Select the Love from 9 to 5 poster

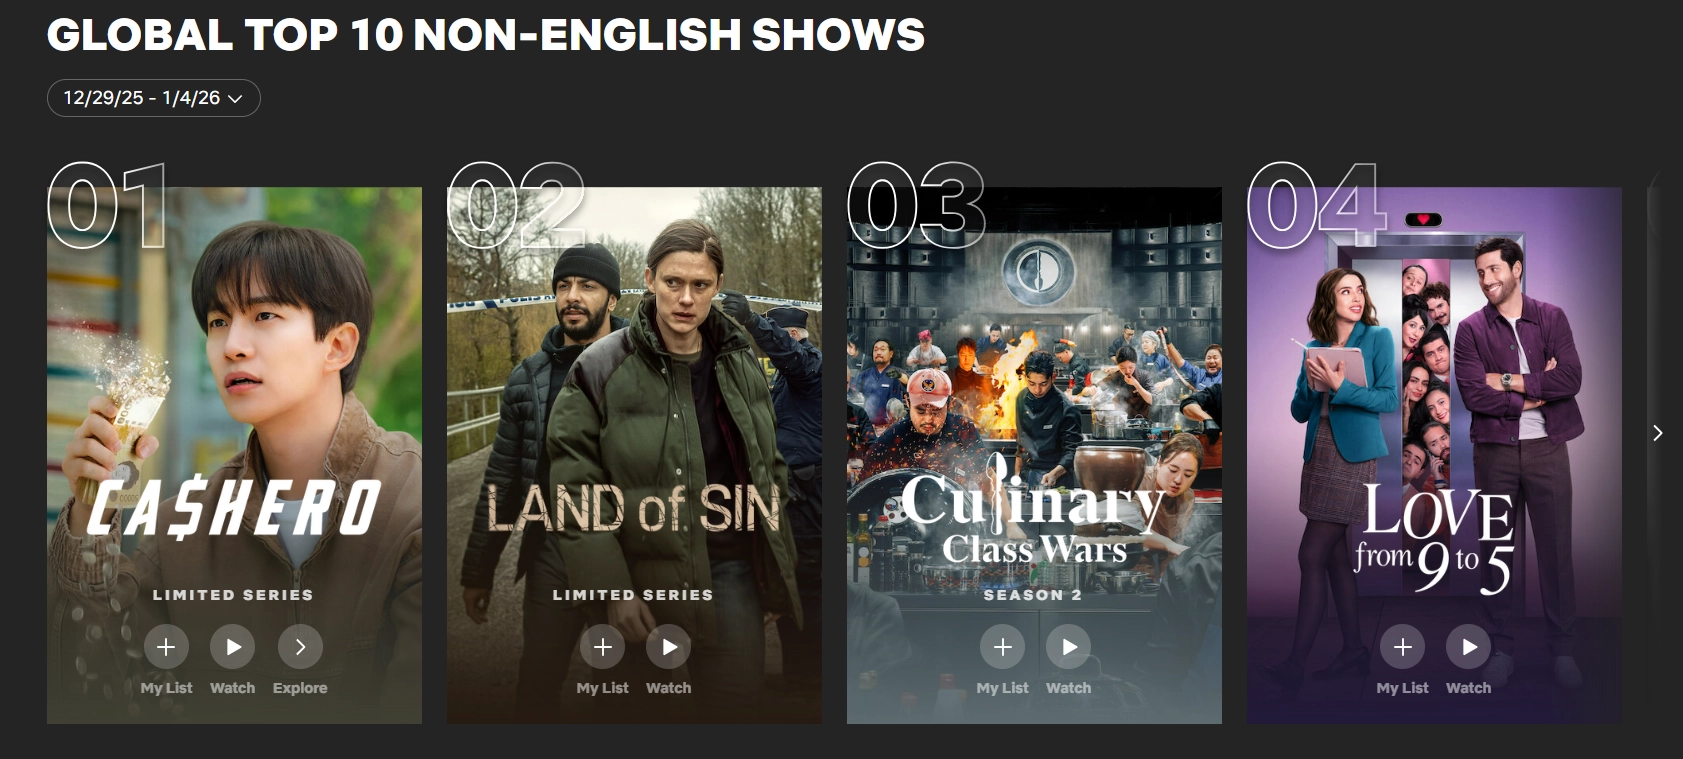click(x=1434, y=455)
